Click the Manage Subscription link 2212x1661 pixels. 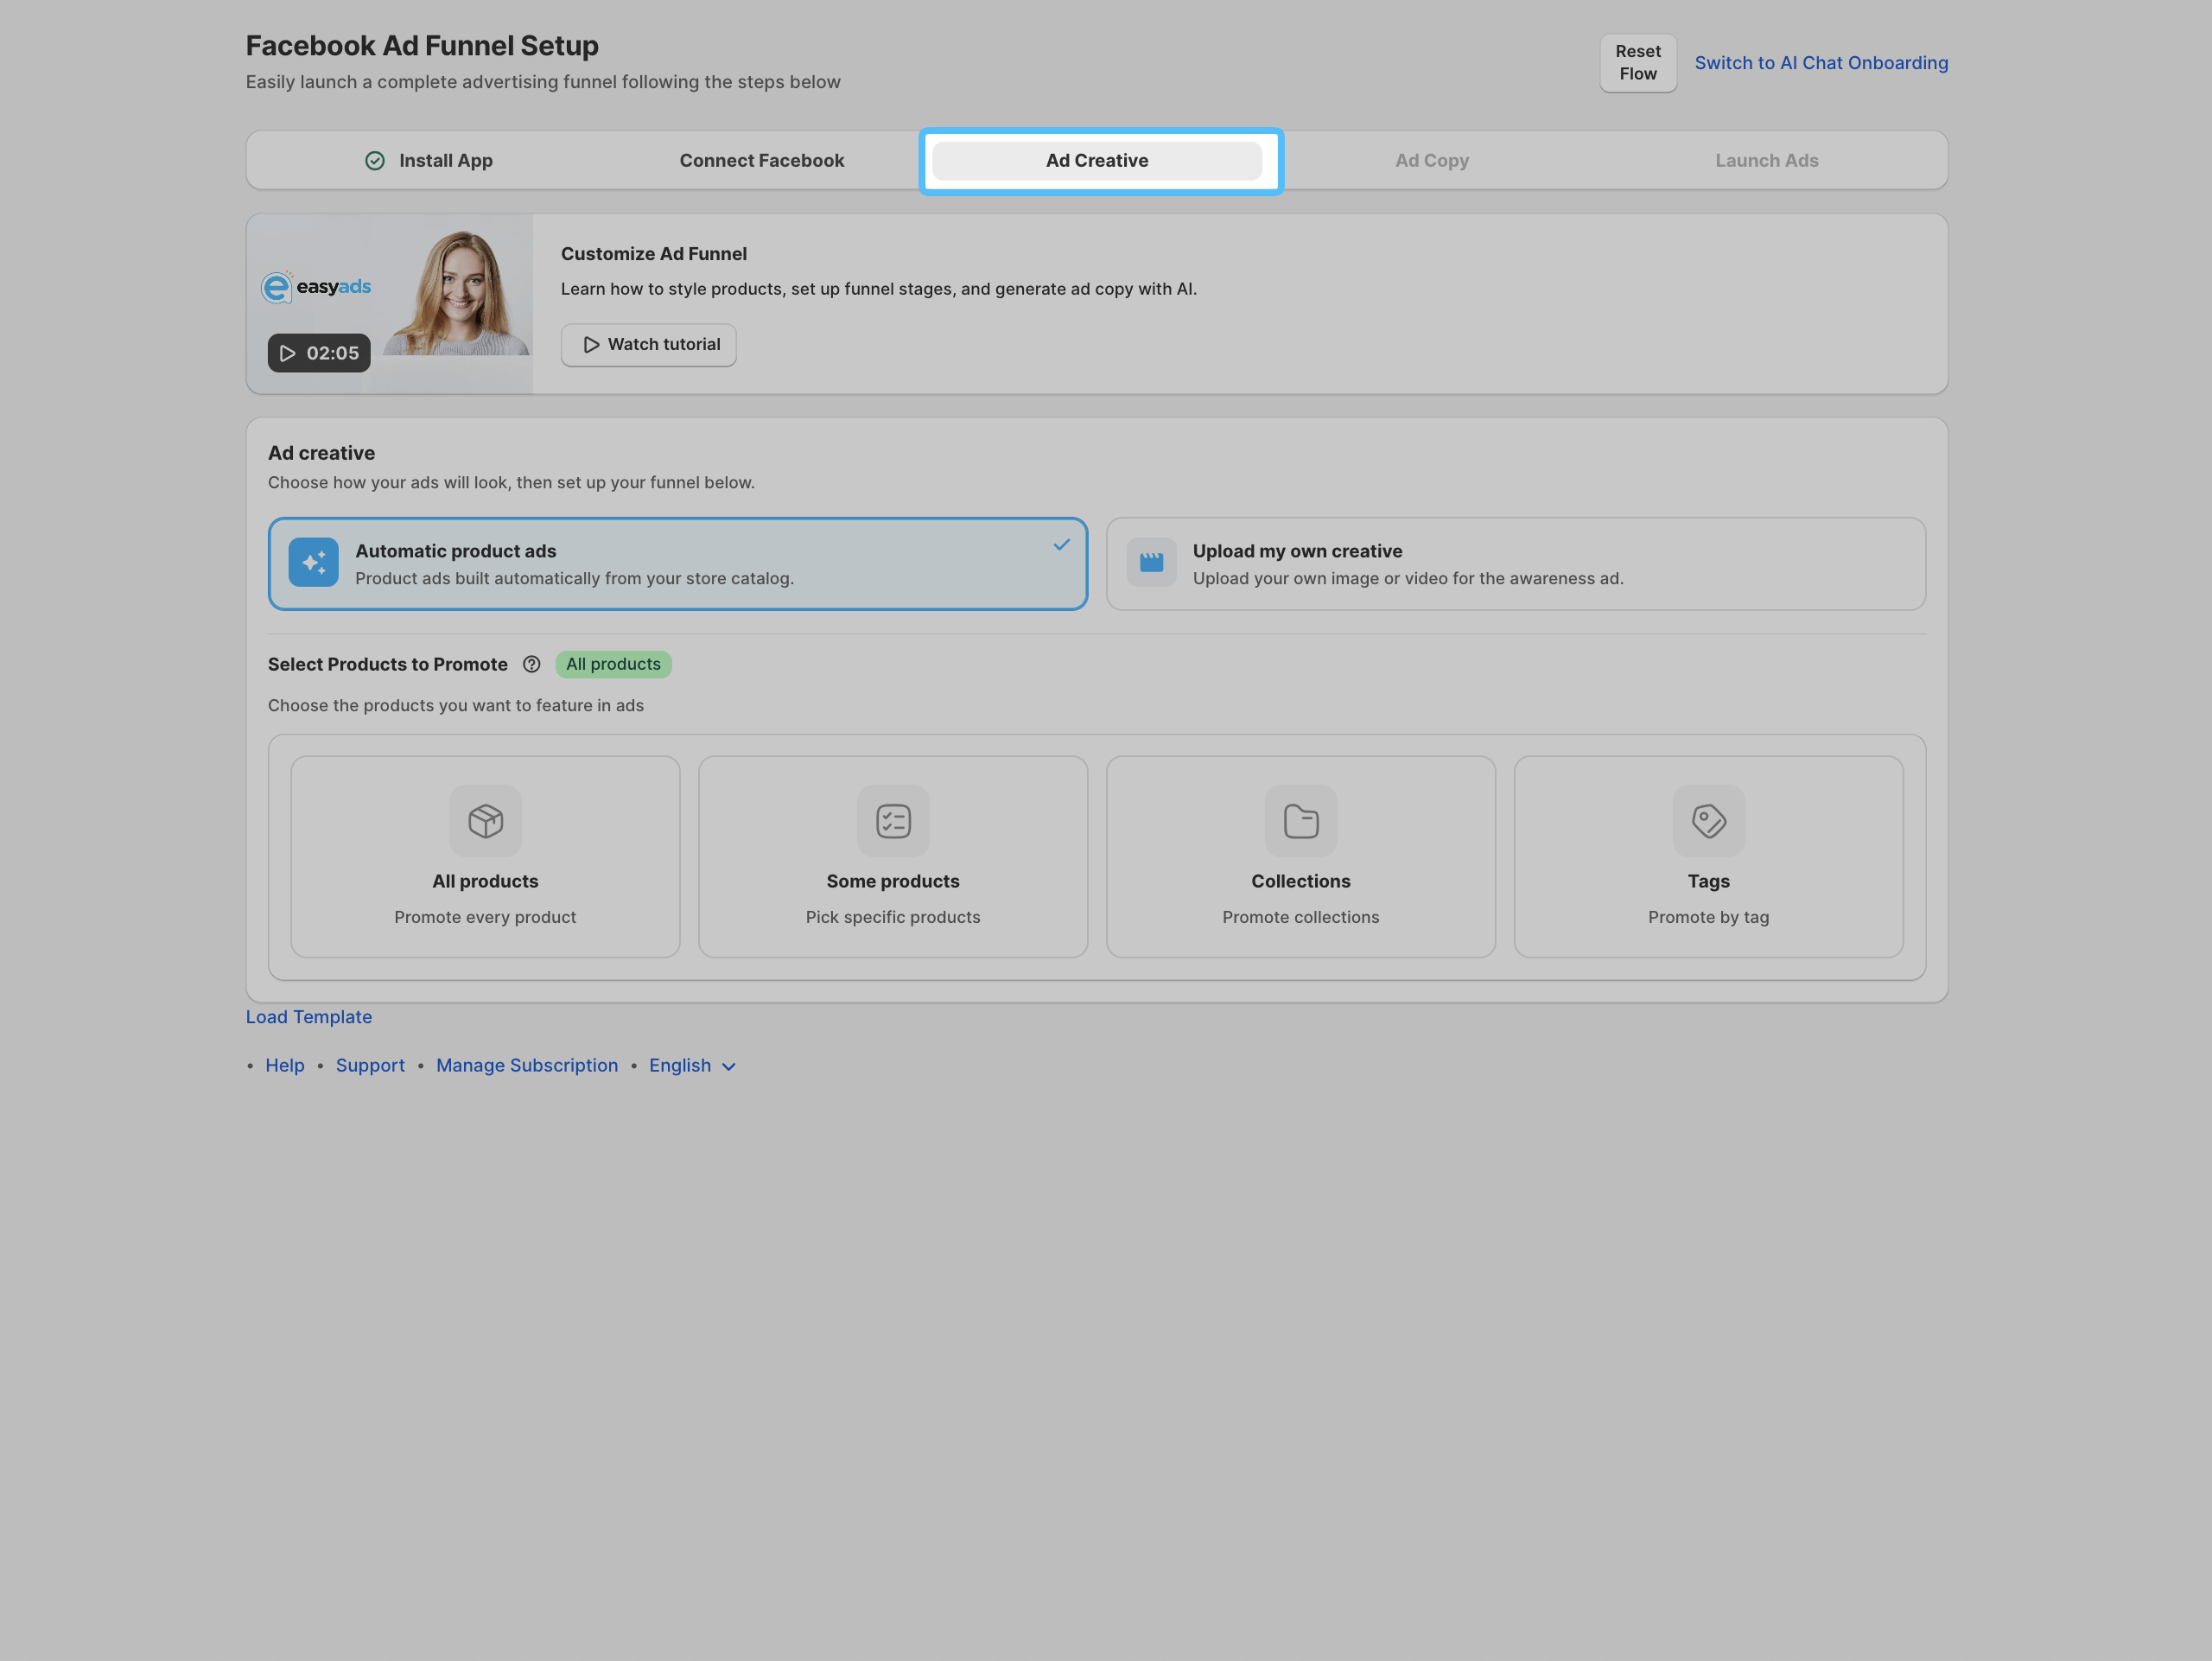pos(527,1066)
